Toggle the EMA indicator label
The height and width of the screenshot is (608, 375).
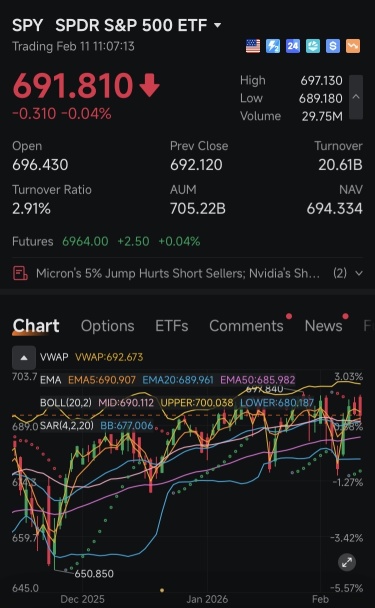tap(51, 380)
